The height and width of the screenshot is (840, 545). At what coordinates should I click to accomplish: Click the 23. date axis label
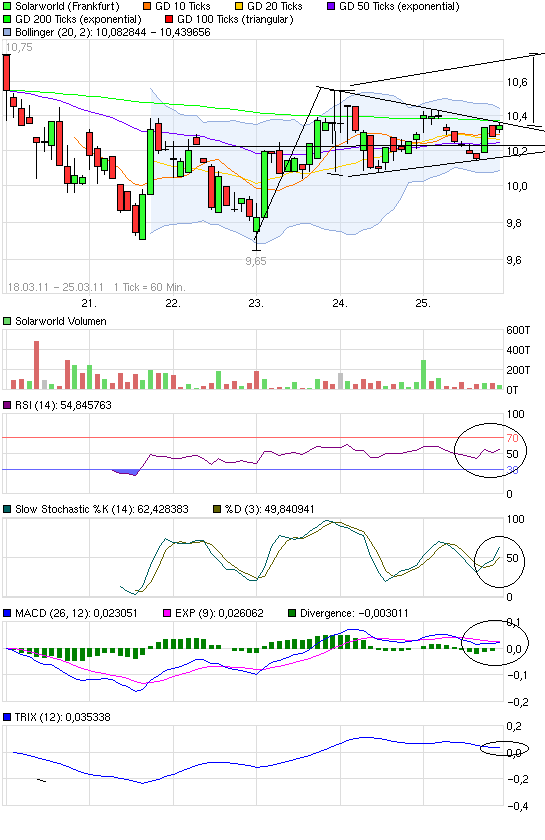pyautogui.click(x=256, y=304)
